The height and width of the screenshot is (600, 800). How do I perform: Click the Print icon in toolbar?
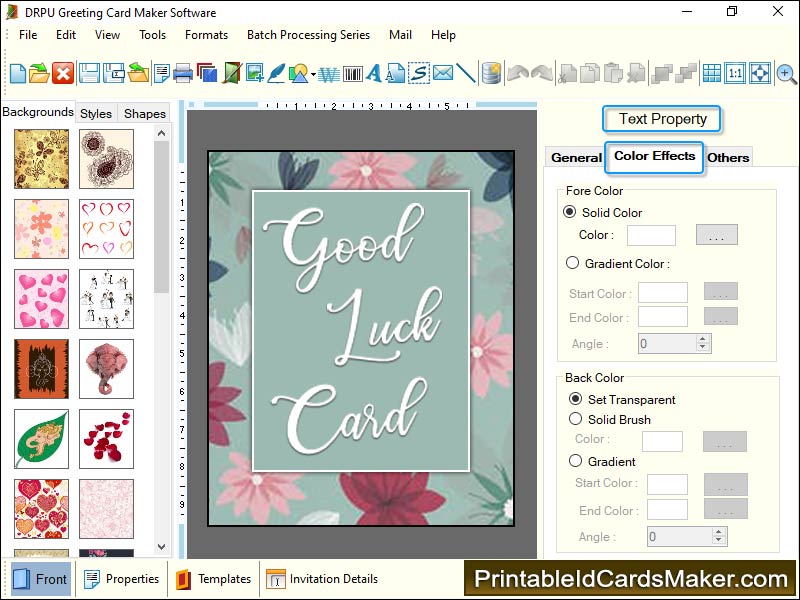click(x=183, y=73)
